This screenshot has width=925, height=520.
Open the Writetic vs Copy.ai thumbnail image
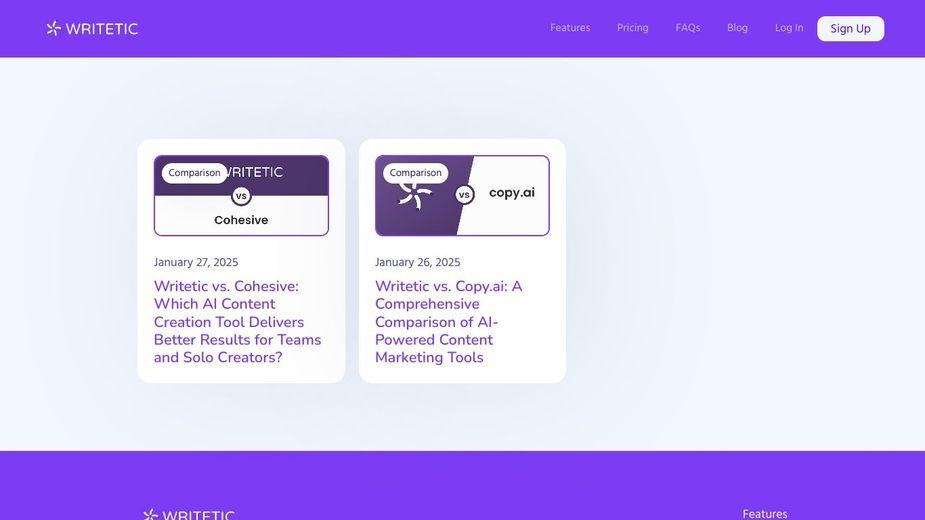[x=462, y=195]
